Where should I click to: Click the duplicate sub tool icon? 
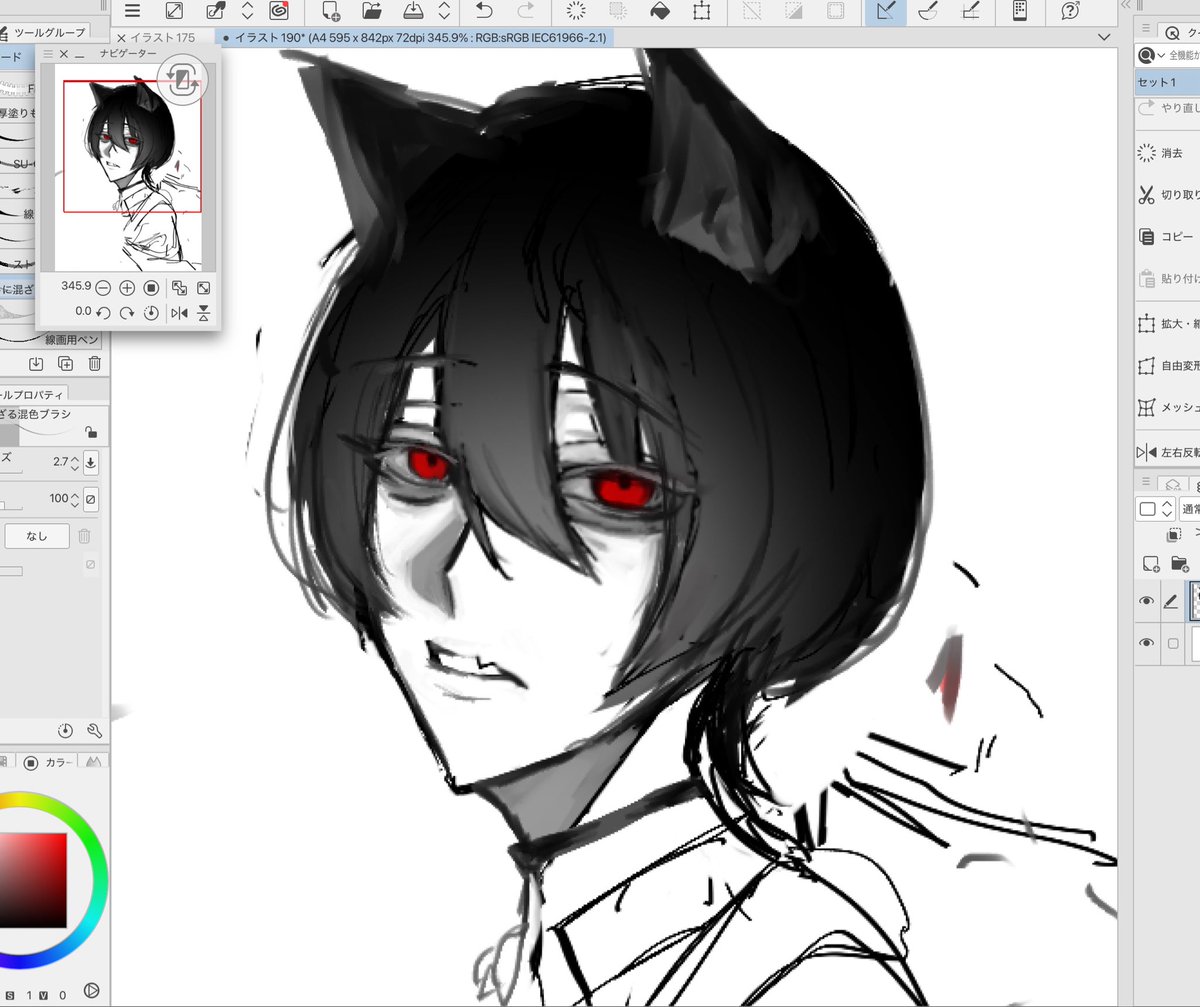(x=65, y=364)
